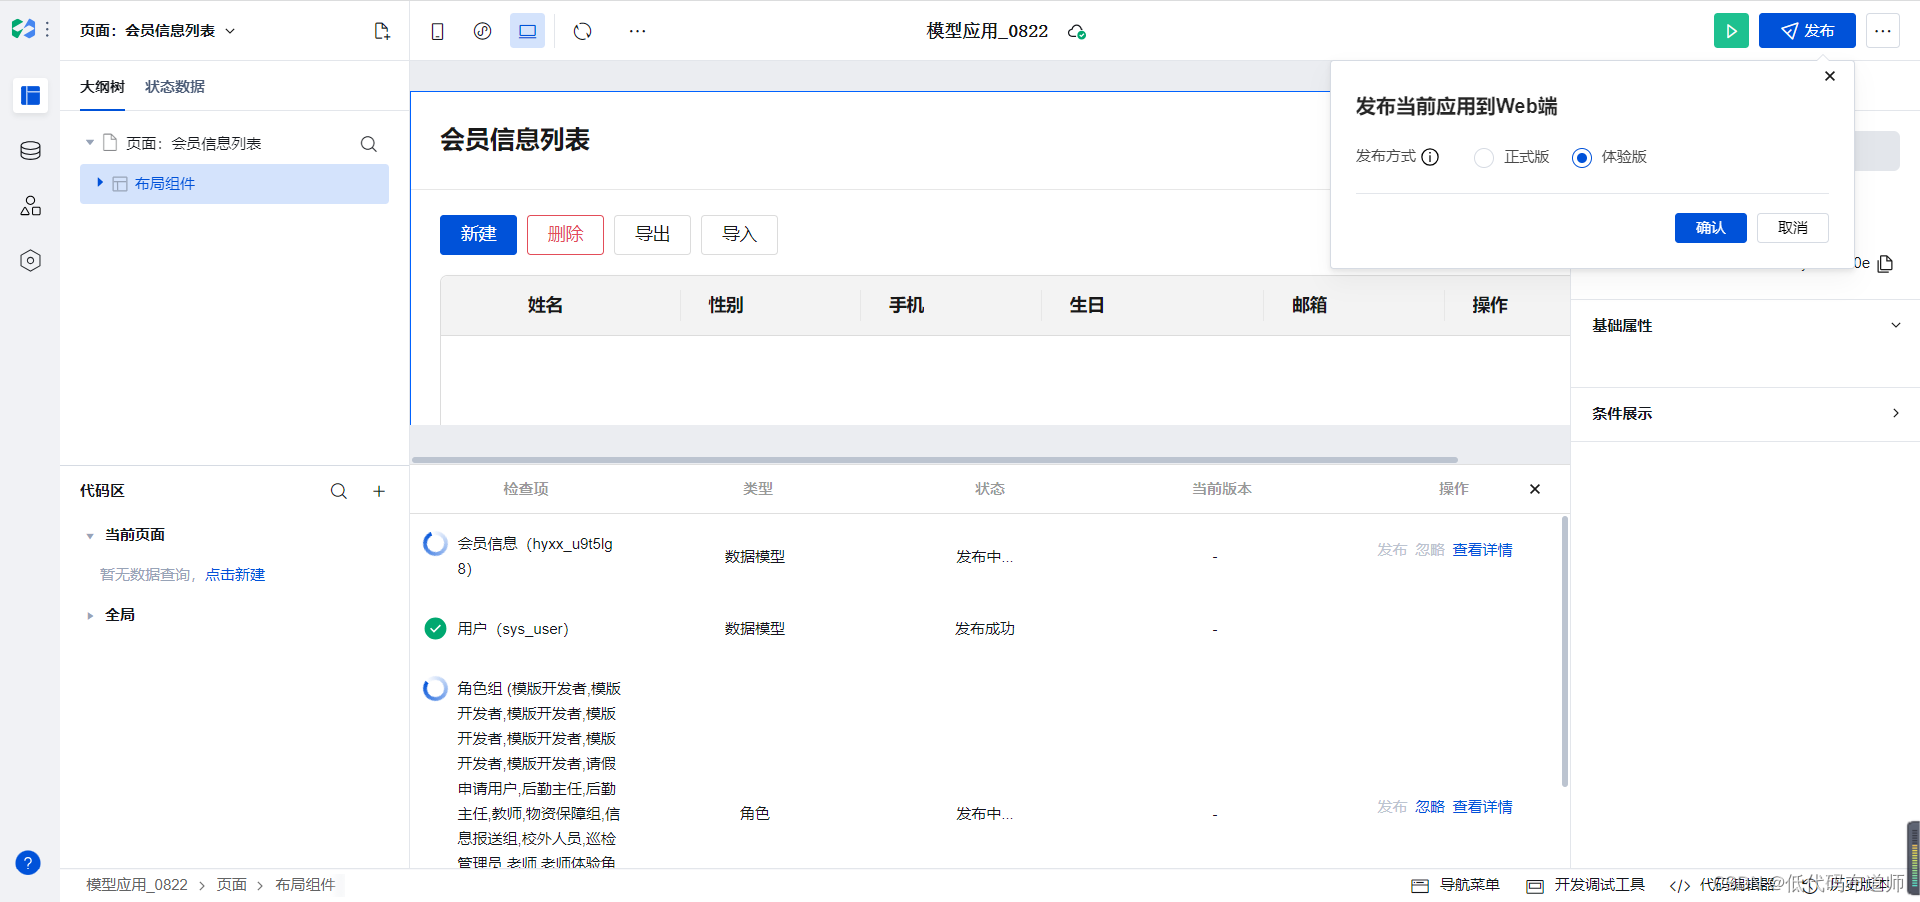Click the 性别 table column header
Viewport: 1920px width, 902px height.
coord(726,305)
